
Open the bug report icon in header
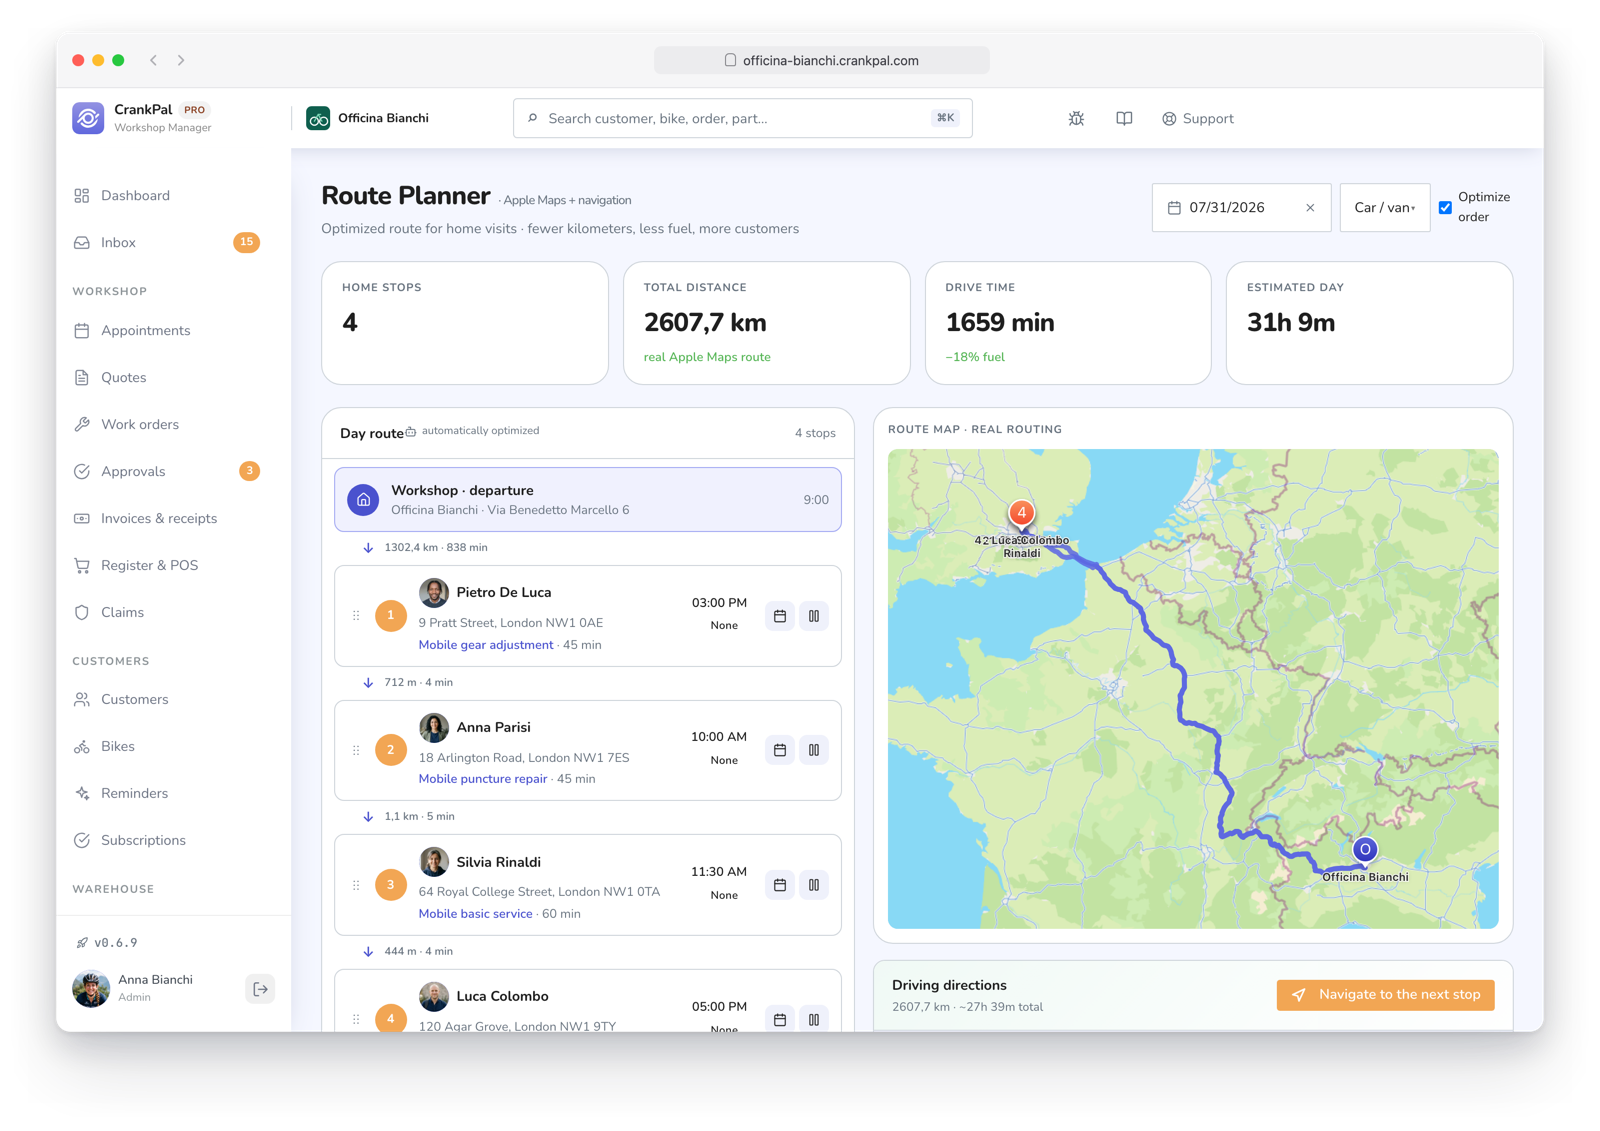point(1076,118)
